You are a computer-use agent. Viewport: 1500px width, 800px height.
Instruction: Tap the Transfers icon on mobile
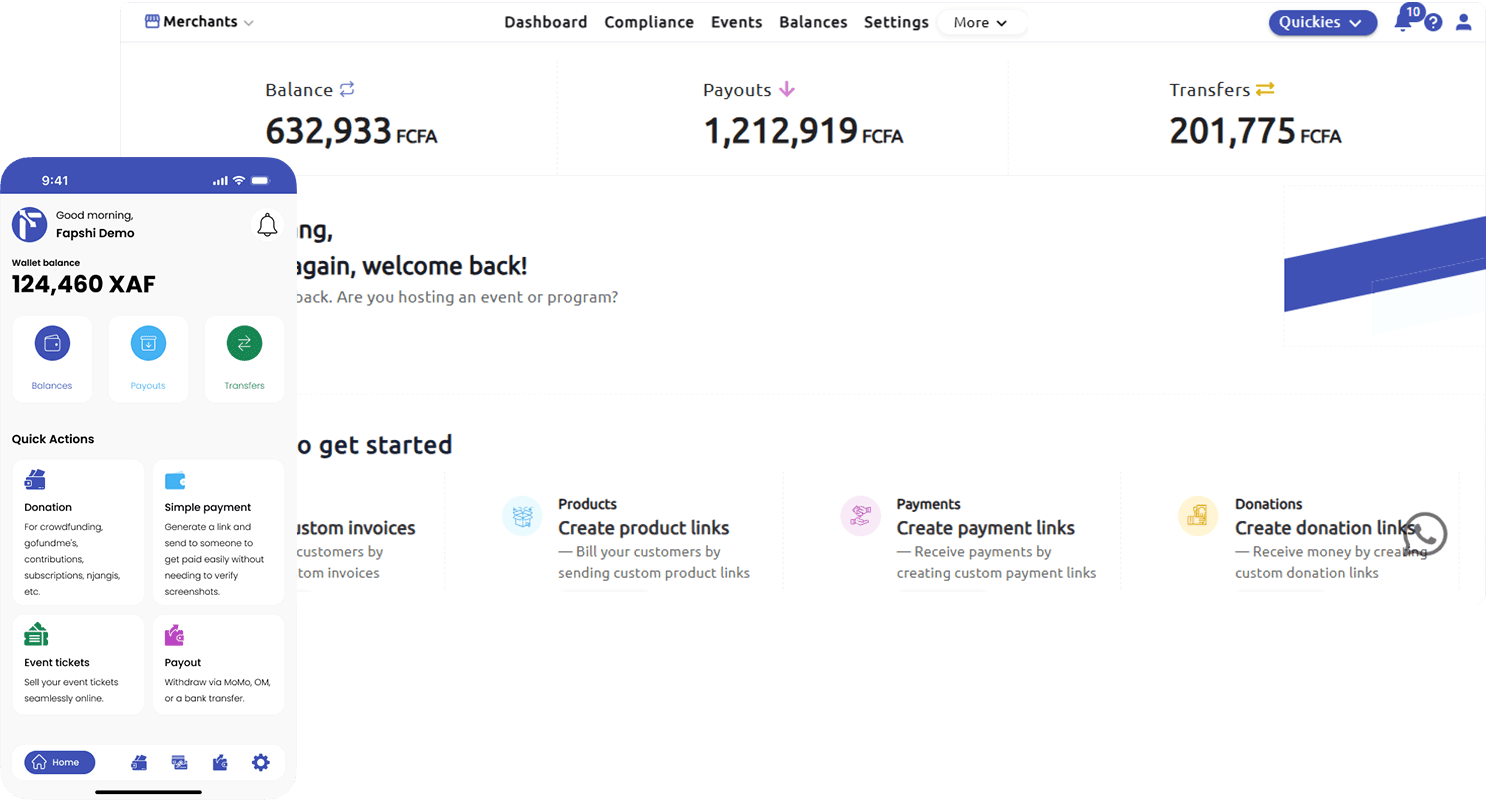point(244,344)
